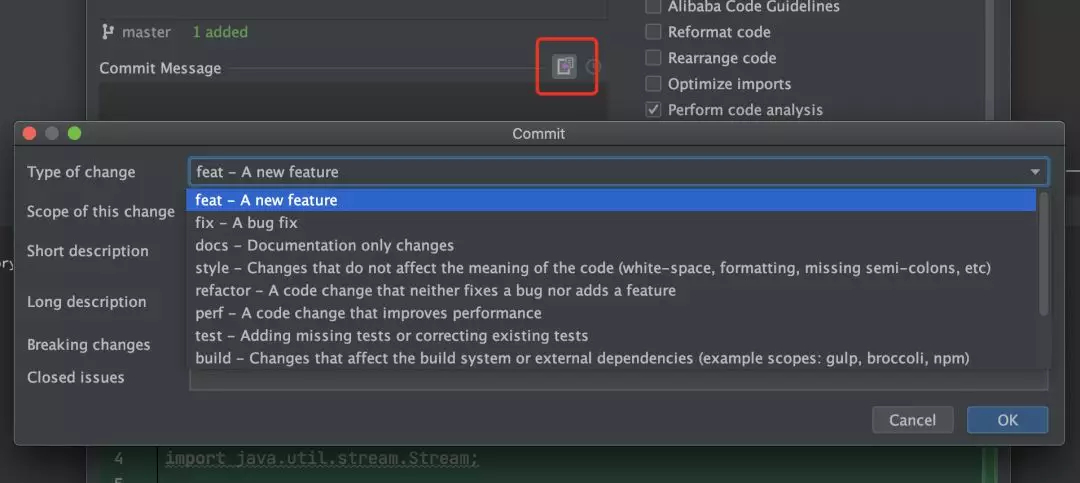Collapse the Type of change dropdown arrow
The height and width of the screenshot is (483, 1080).
[x=1035, y=172]
